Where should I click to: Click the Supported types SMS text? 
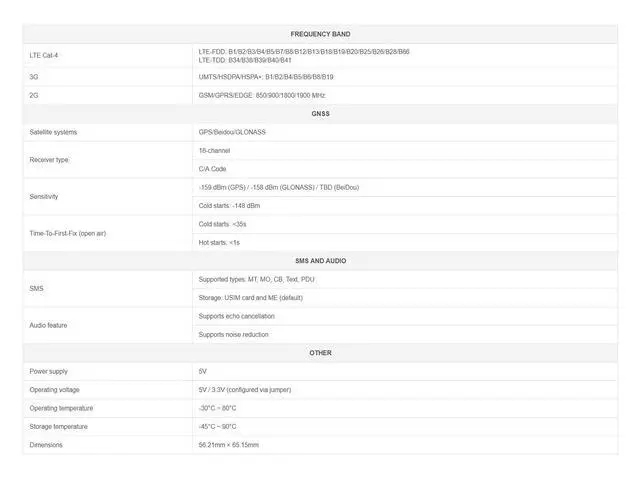coord(256,279)
